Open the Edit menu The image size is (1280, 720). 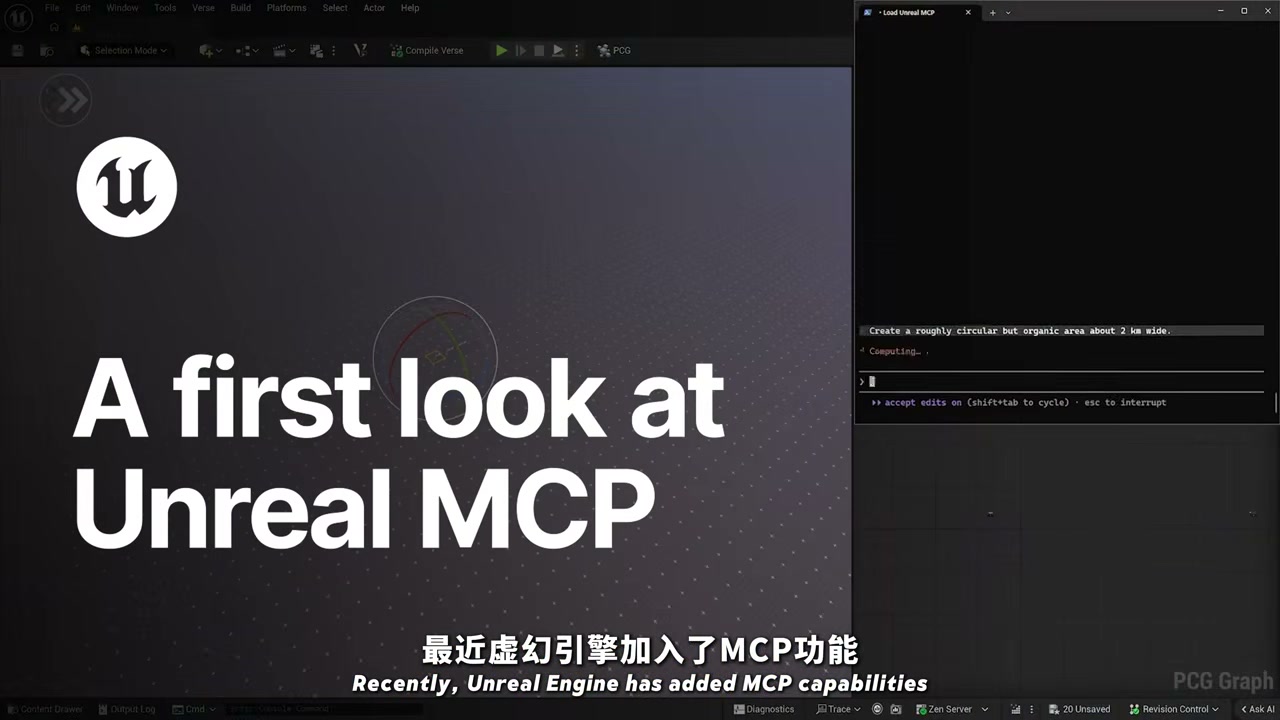83,8
